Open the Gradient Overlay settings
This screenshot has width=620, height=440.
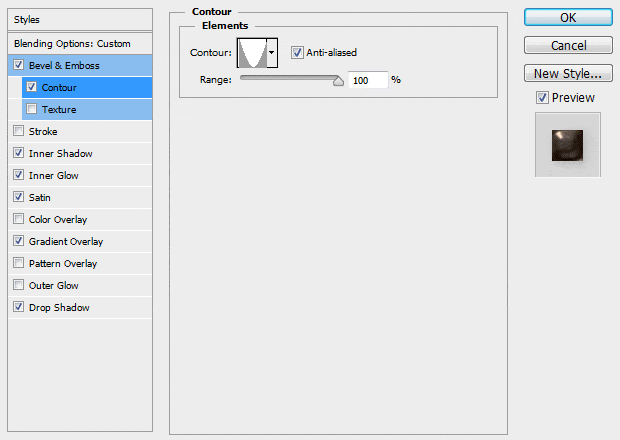click(x=66, y=242)
